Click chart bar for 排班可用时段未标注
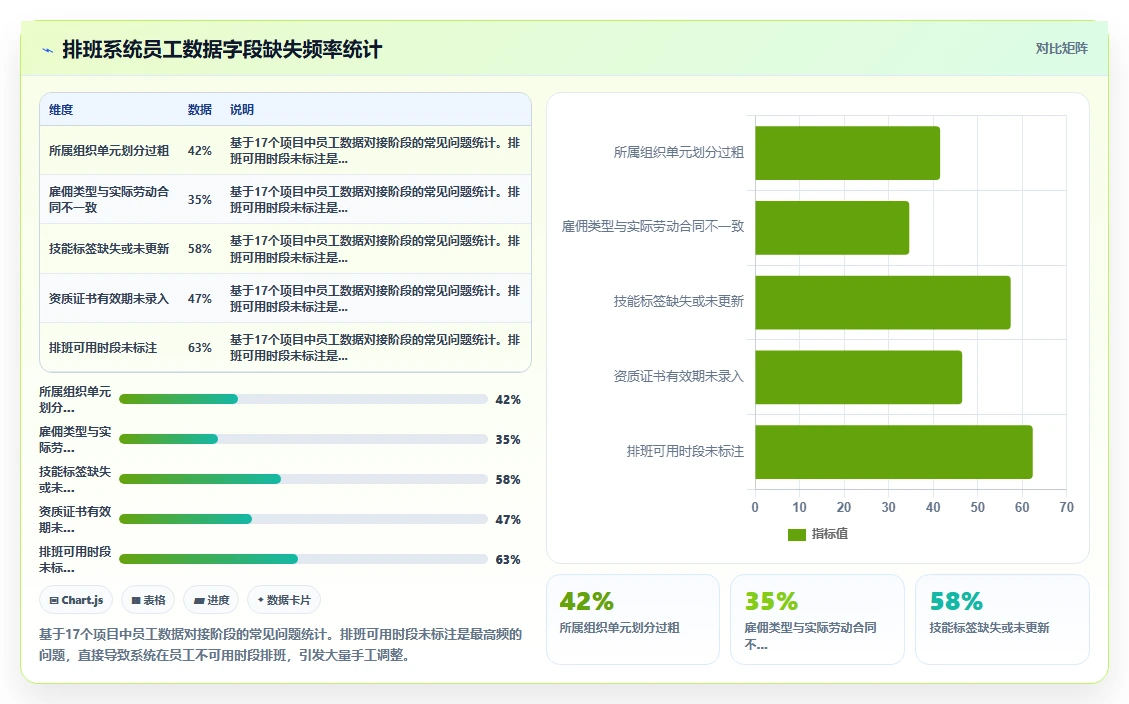1129x704 pixels. [894, 452]
